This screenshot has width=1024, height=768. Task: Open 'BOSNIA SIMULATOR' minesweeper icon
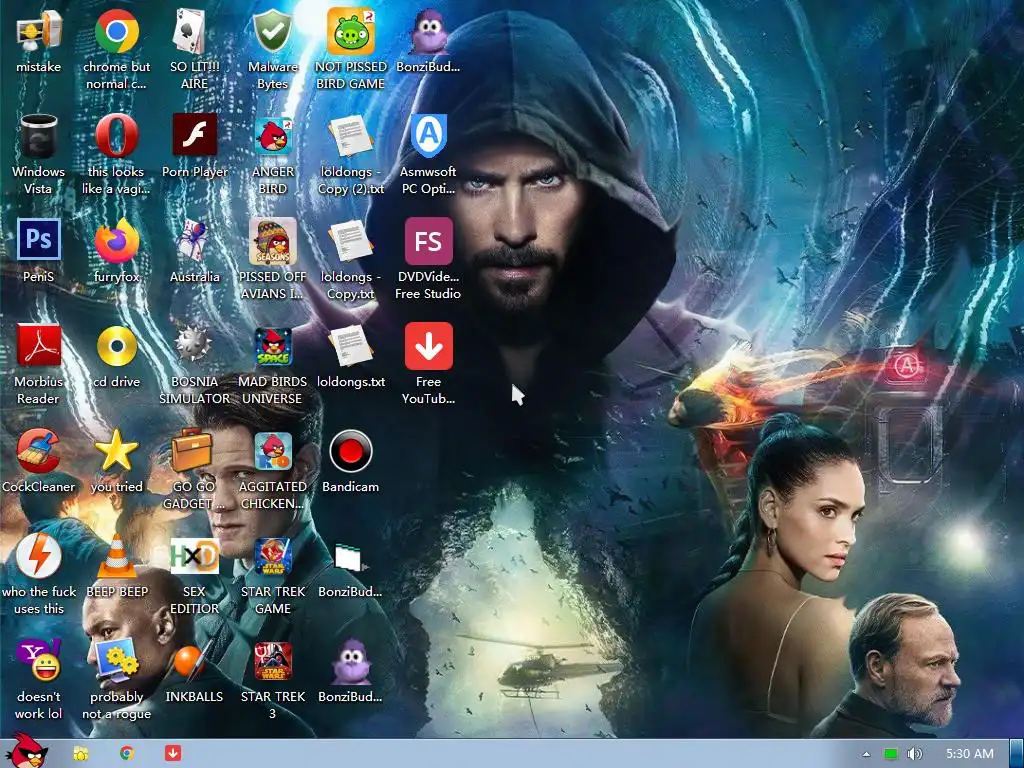tap(194, 345)
